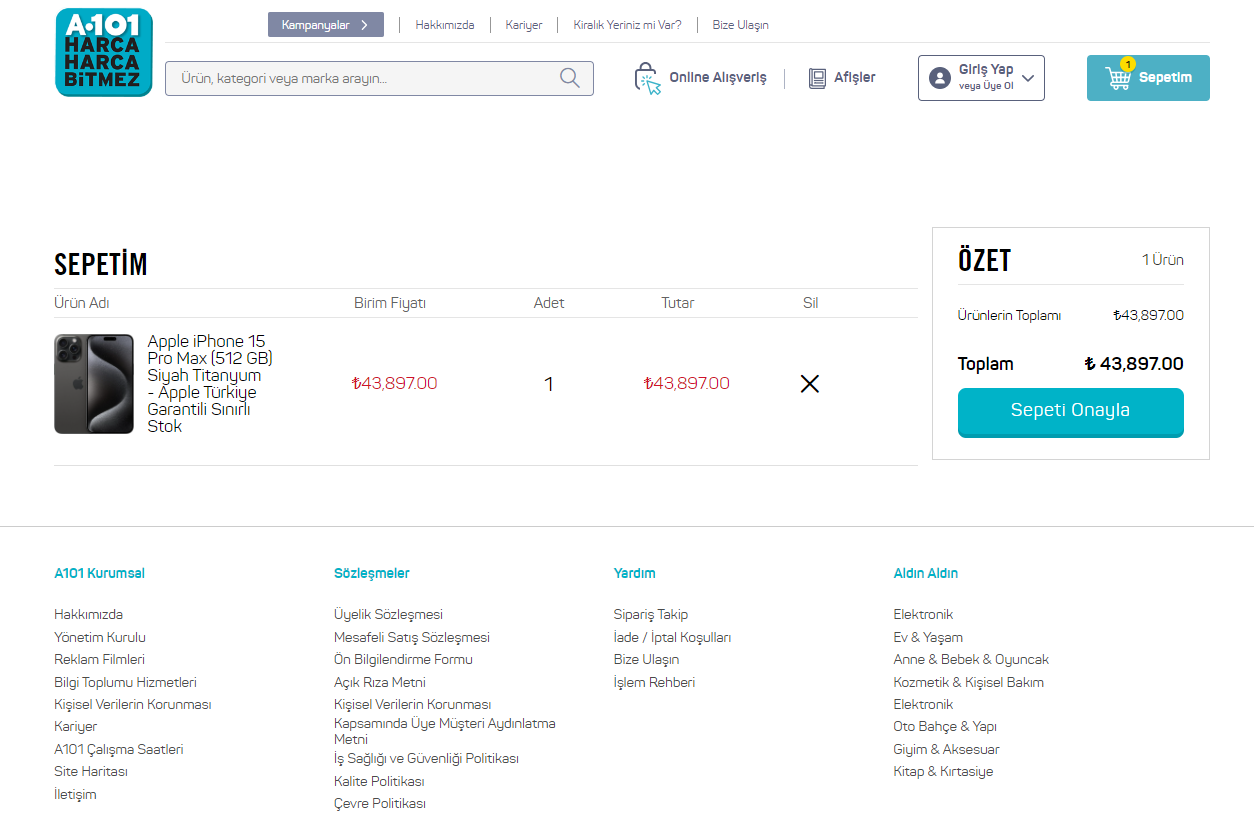This screenshot has height=816, width=1254.
Task: Open Mesafeli Satış Sözleşmesi link
Action: pos(412,637)
